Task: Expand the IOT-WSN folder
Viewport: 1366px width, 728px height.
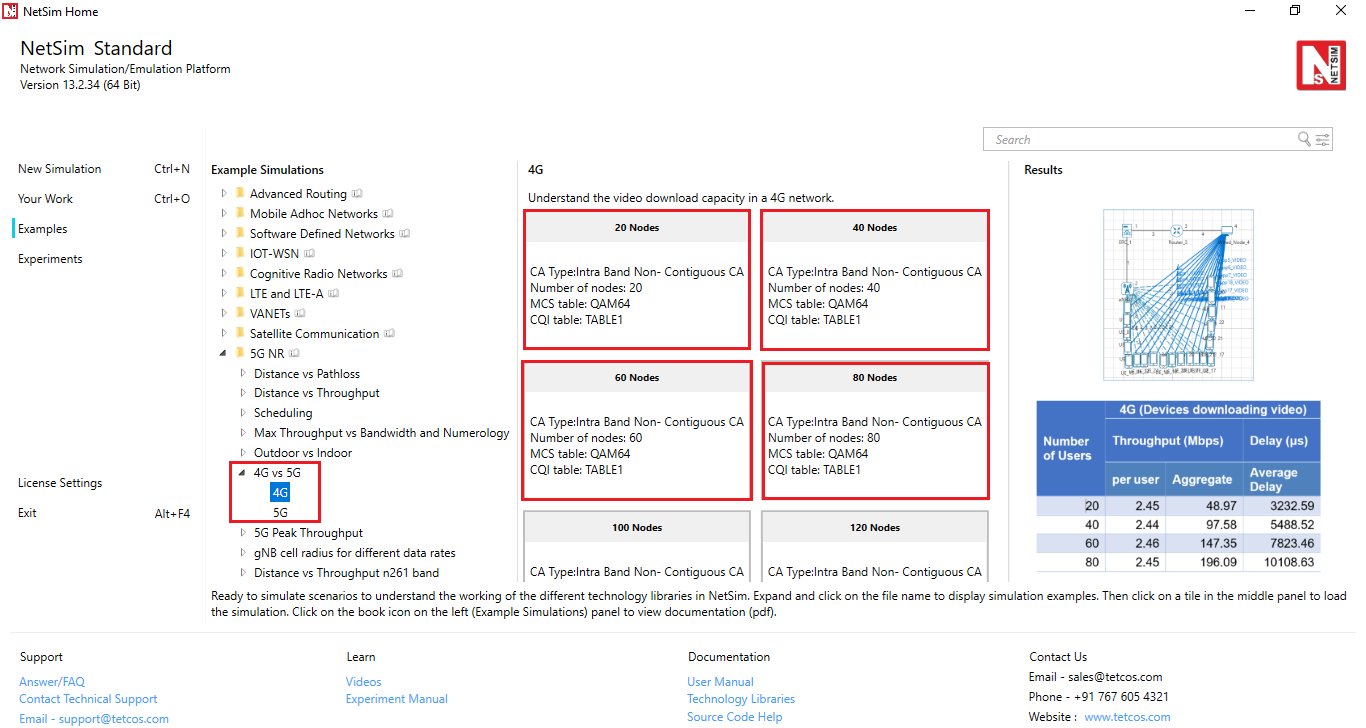Action: click(224, 253)
